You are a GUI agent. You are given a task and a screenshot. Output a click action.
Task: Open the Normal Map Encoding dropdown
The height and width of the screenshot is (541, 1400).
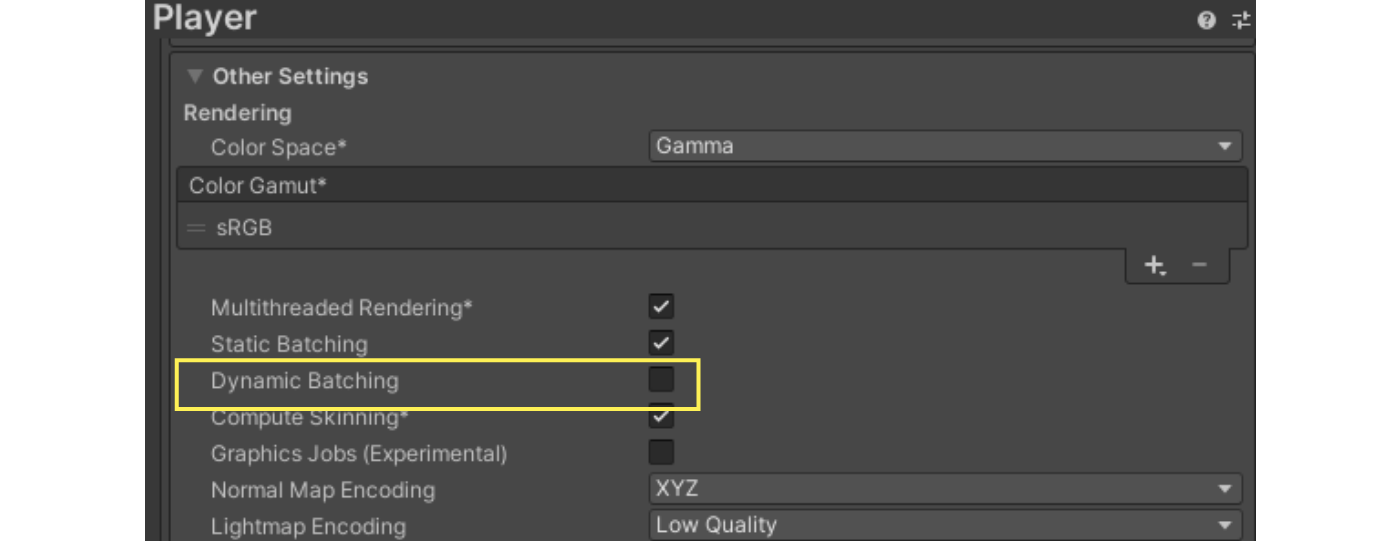[x=945, y=489]
